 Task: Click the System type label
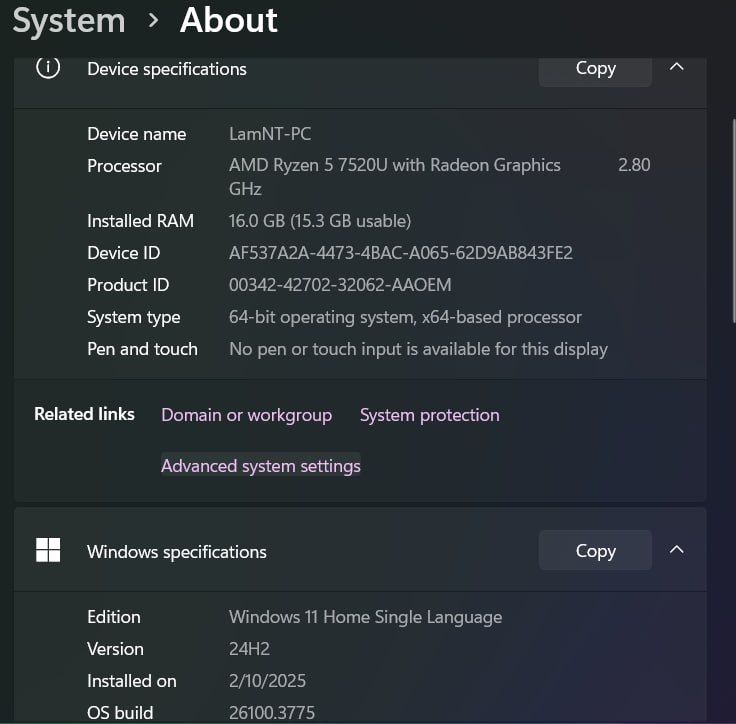[x=133, y=317]
